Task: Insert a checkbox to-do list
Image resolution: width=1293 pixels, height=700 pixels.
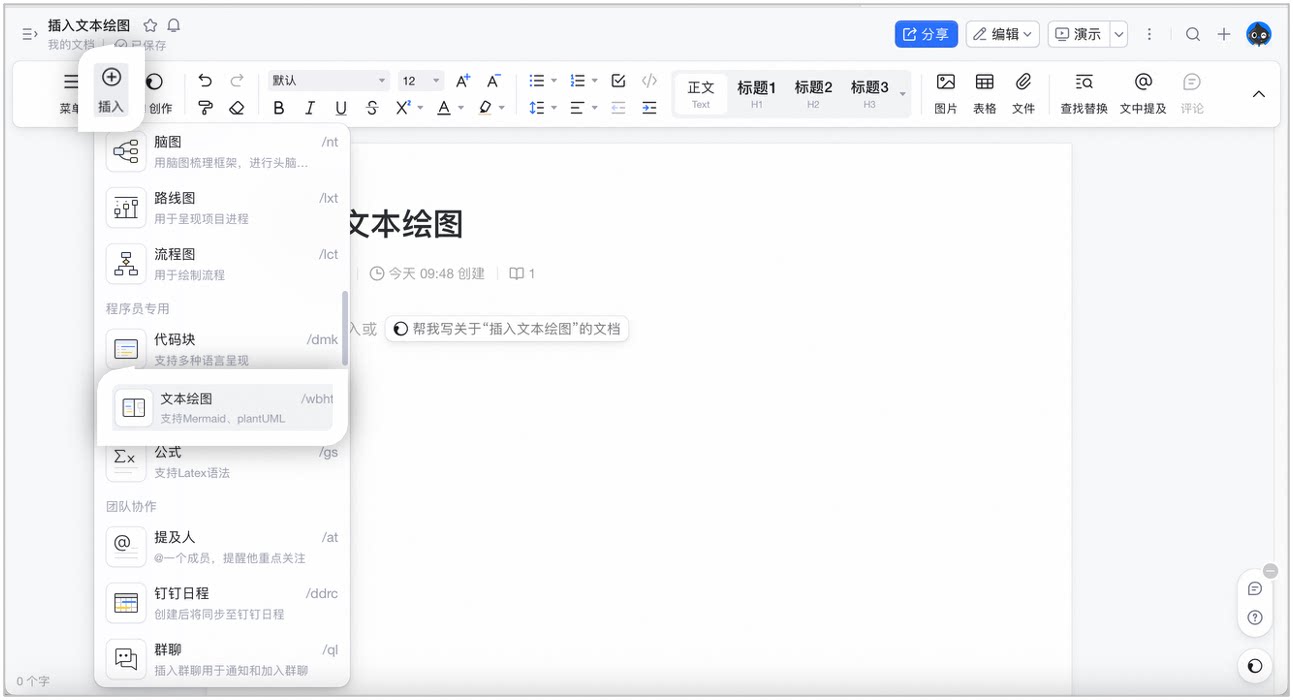Action: pyautogui.click(x=618, y=81)
